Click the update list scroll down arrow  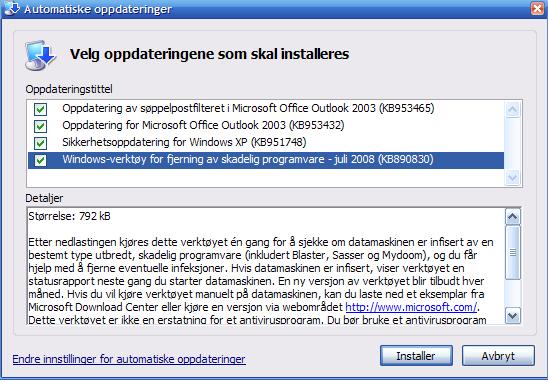click(x=513, y=178)
